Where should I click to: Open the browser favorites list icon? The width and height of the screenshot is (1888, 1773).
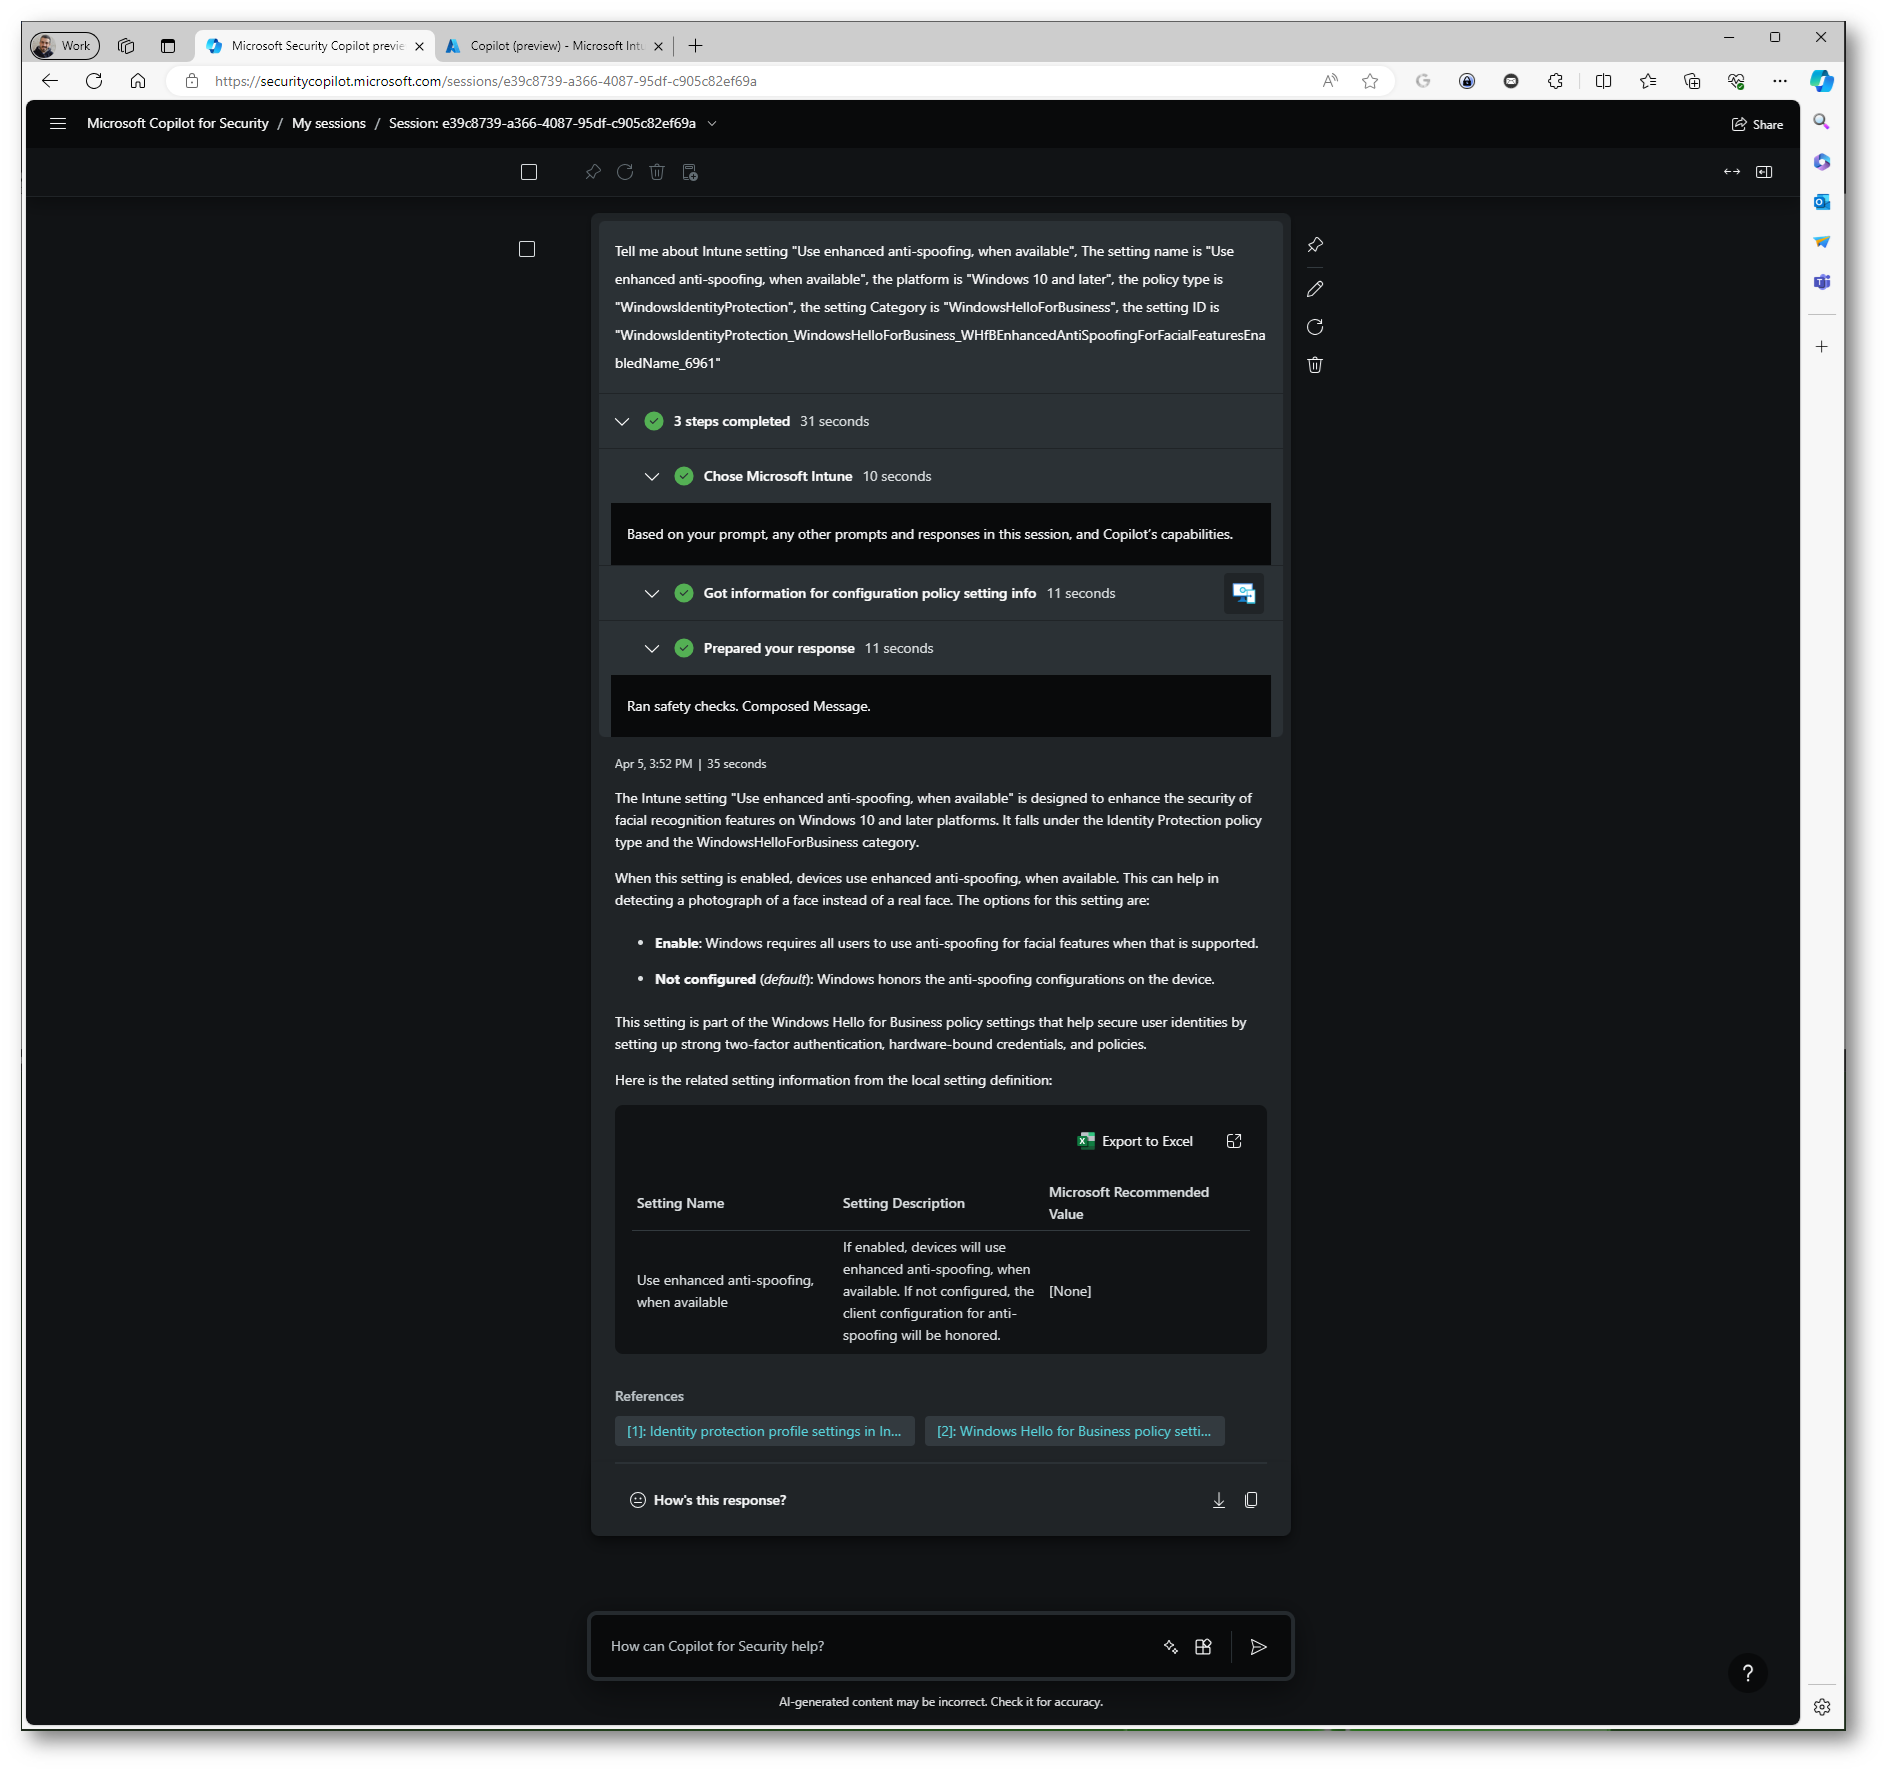(1648, 81)
